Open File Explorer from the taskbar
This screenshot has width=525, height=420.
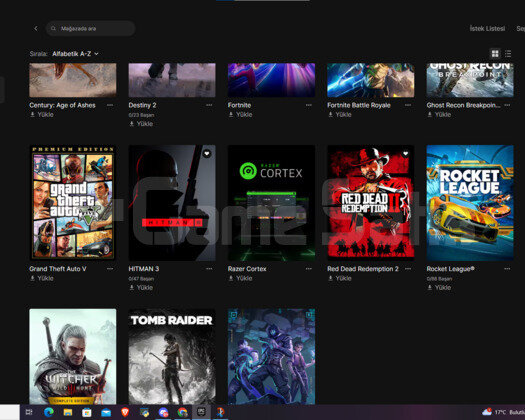[68, 412]
